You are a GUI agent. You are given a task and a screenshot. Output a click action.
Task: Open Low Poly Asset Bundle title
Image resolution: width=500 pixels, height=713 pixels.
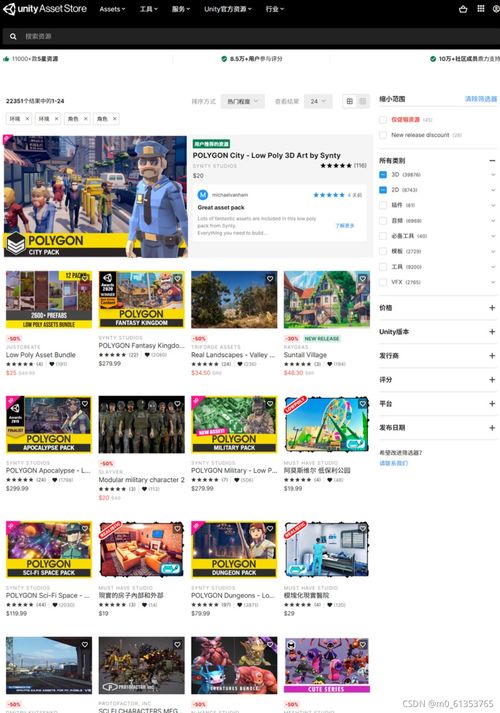click(x=41, y=355)
